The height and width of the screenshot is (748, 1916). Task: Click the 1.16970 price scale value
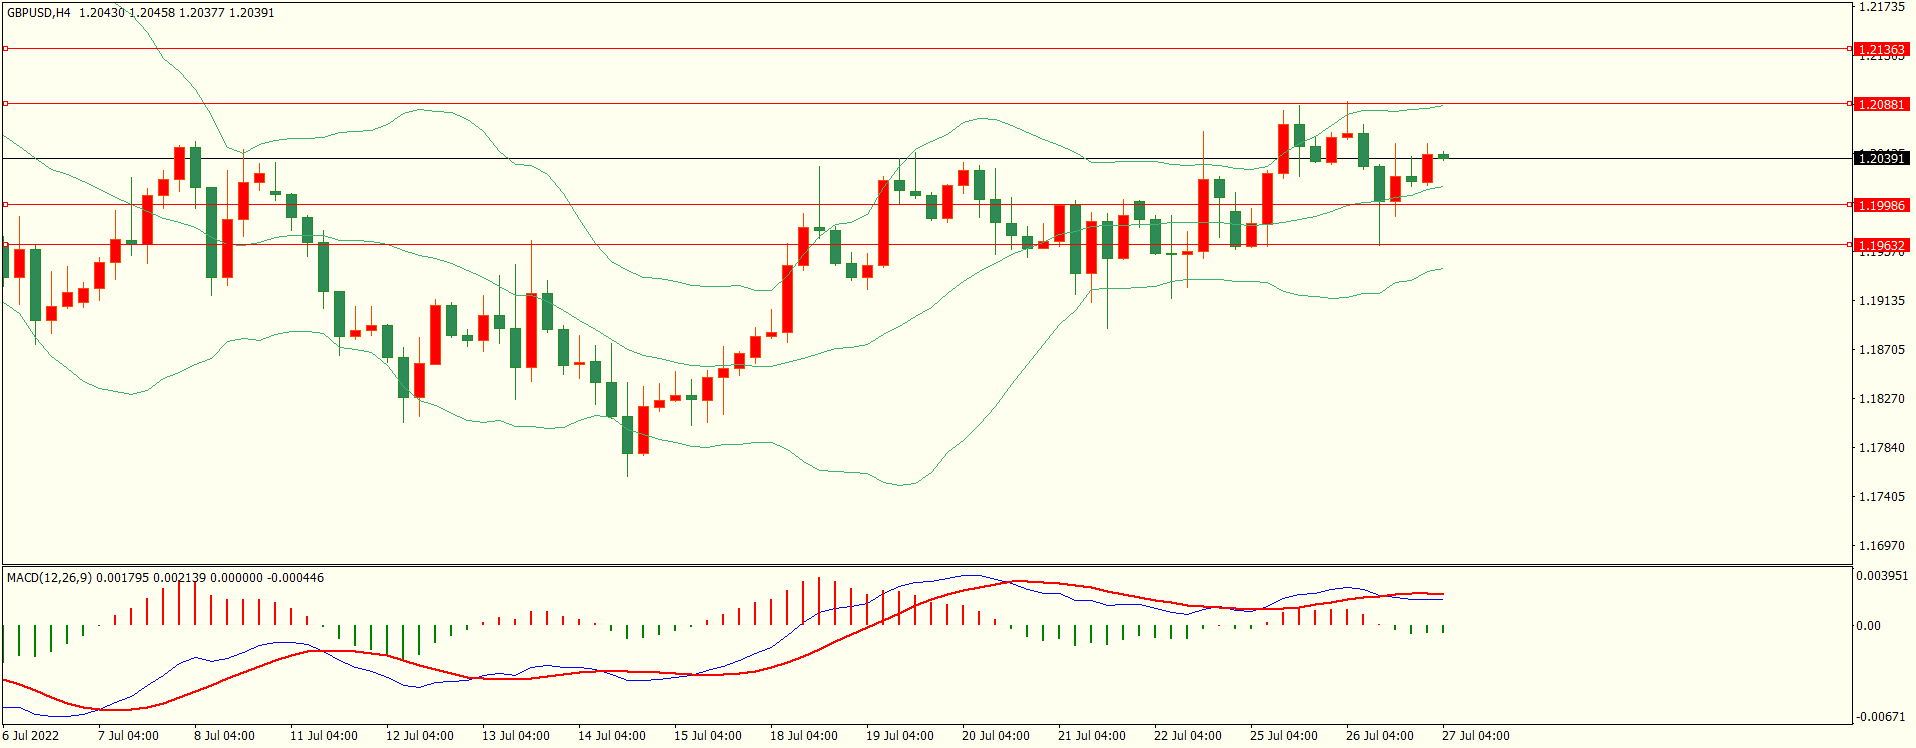point(1881,546)
